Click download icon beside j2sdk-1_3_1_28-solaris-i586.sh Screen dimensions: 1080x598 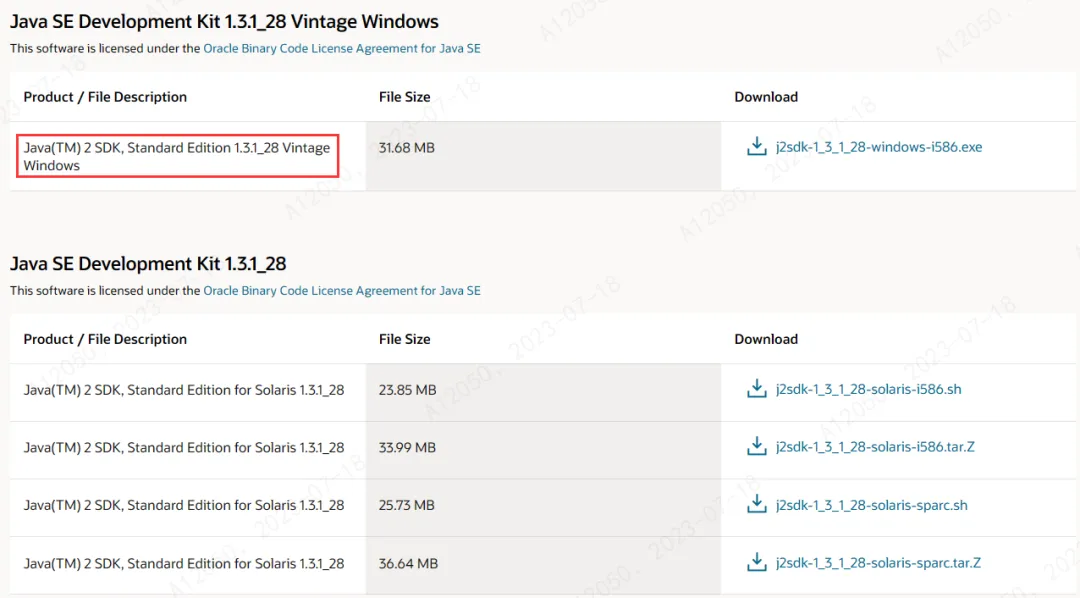[756, 389]
